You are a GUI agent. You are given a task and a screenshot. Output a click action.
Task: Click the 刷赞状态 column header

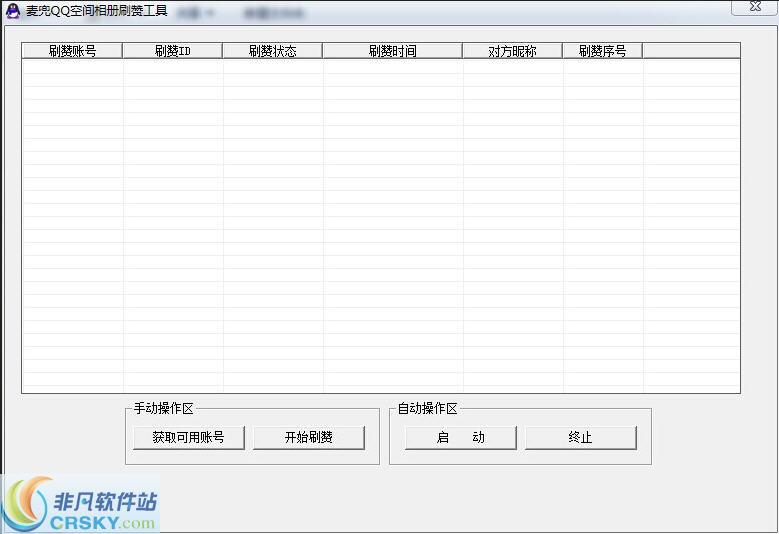pos(272,51)
